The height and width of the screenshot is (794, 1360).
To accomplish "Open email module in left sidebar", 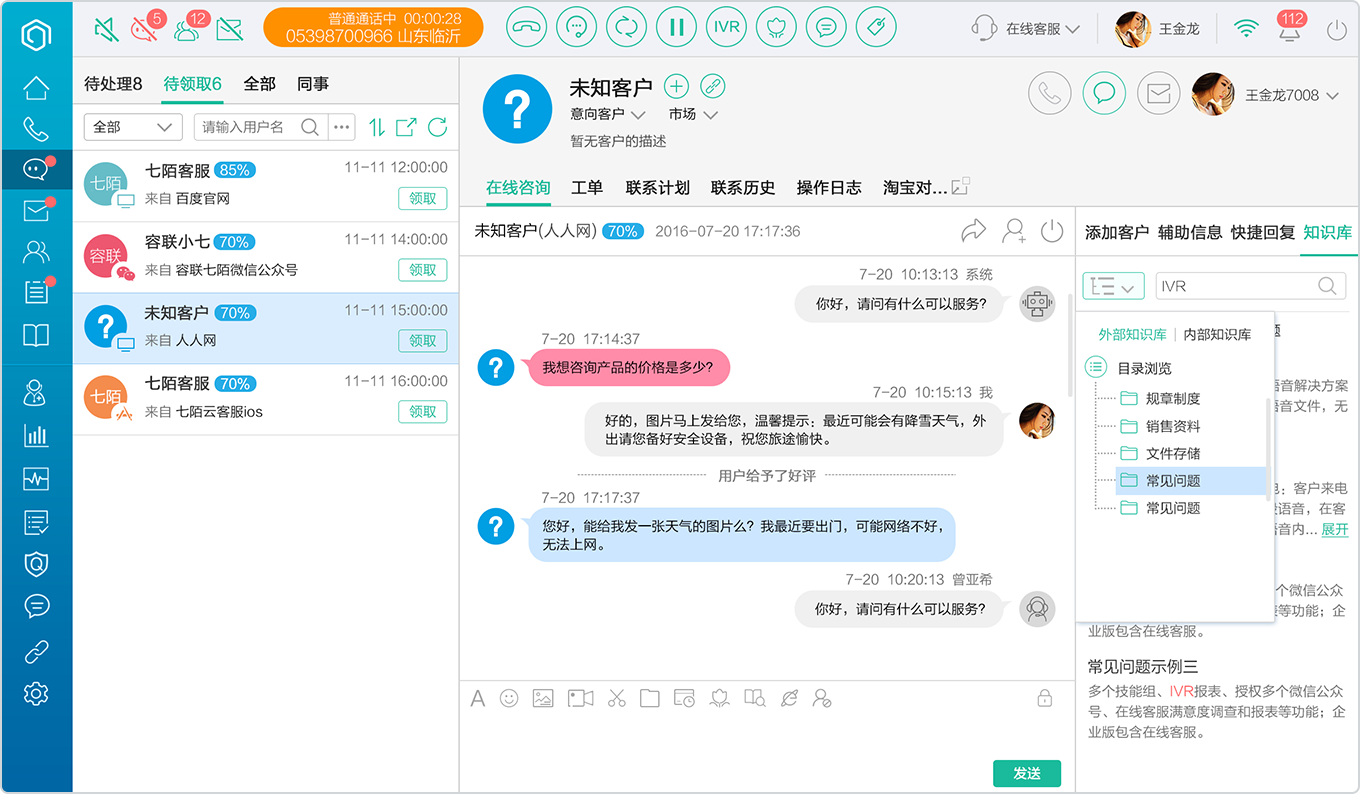I will pyautogui.click(x=36, y=210).
